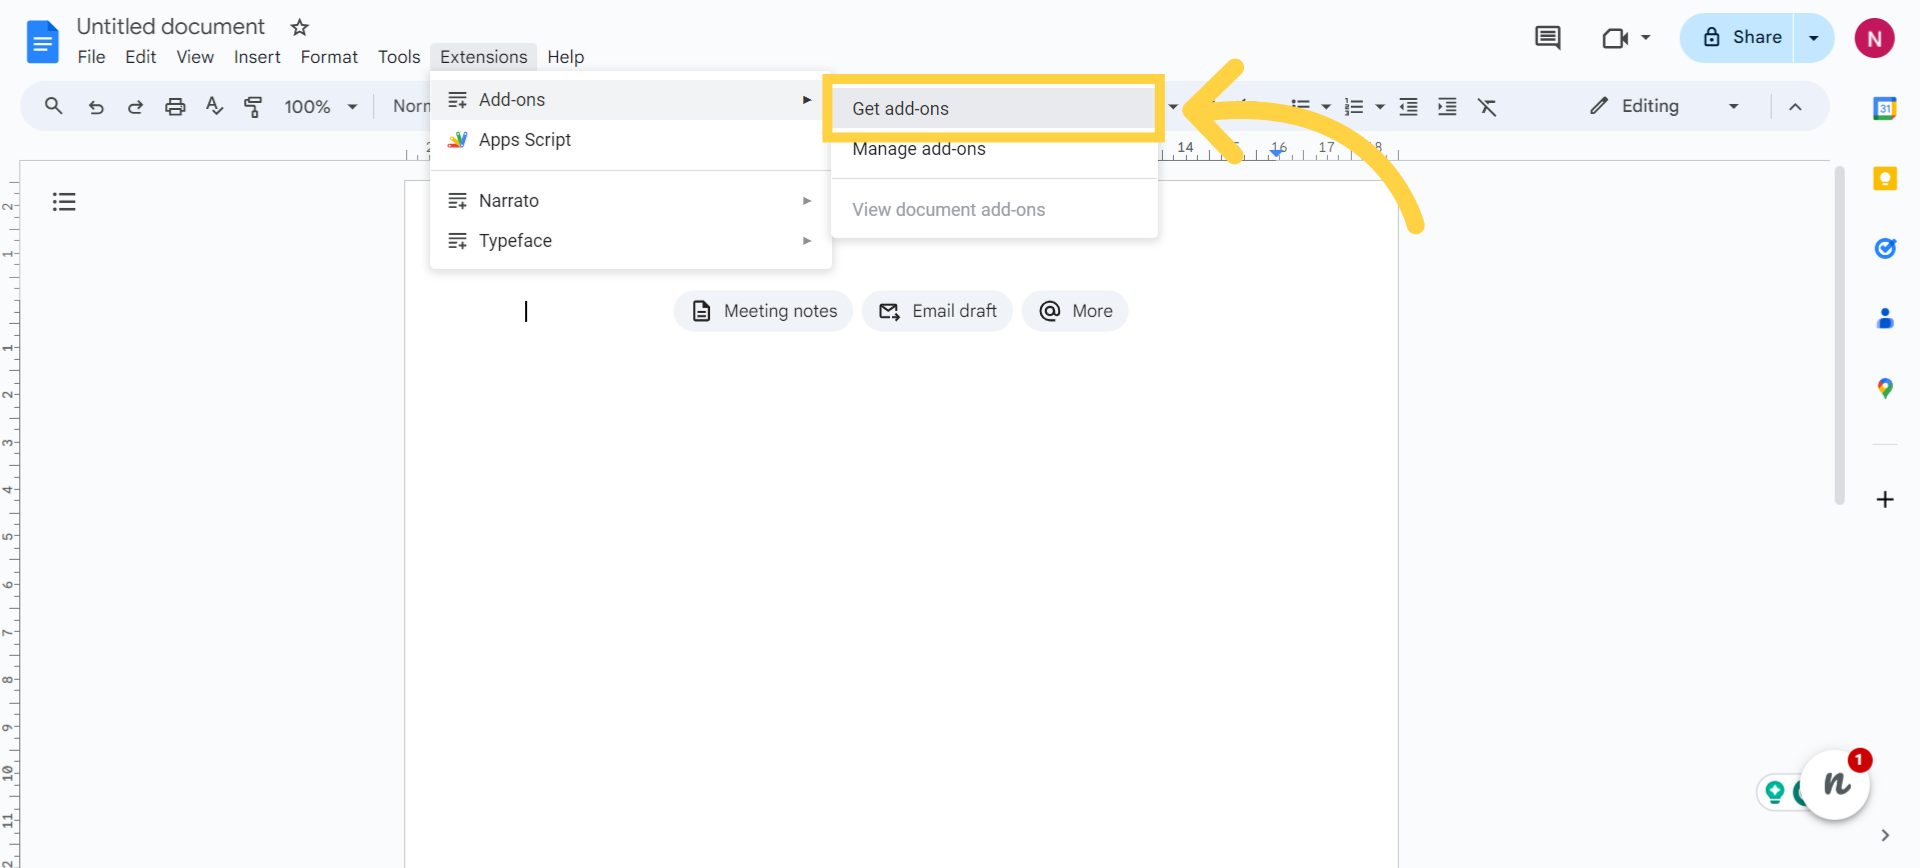
Task: Open the Help menu
Action: 565,57
